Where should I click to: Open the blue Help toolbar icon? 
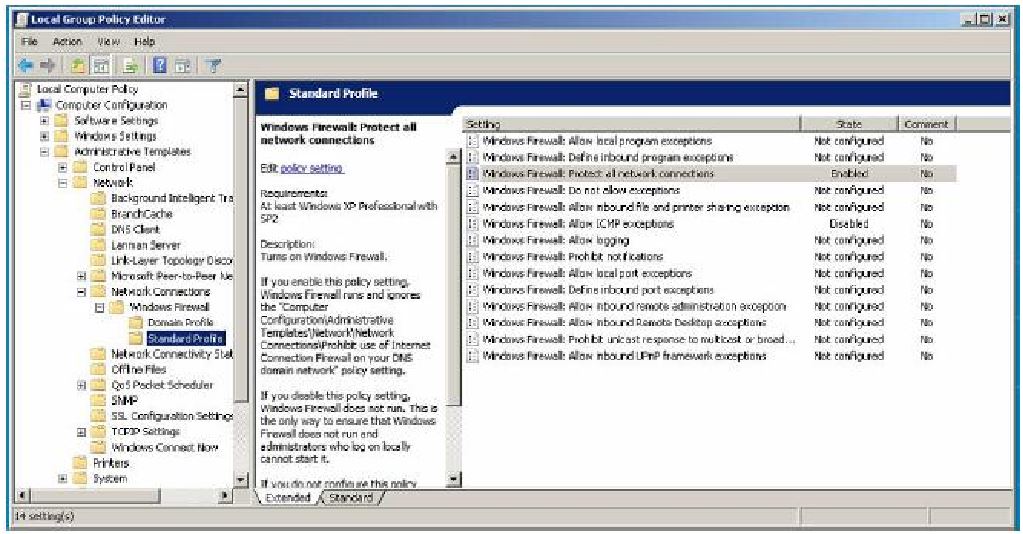pos(160,65)
